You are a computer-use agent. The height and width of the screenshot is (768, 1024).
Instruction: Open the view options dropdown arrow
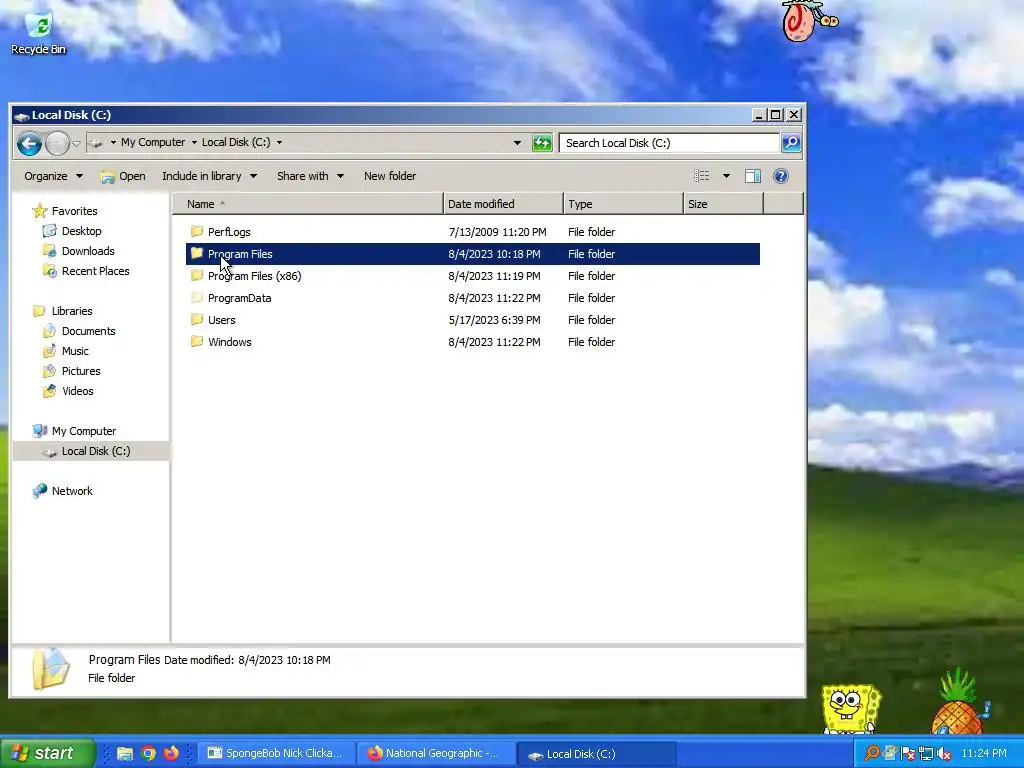coord(726,176)
